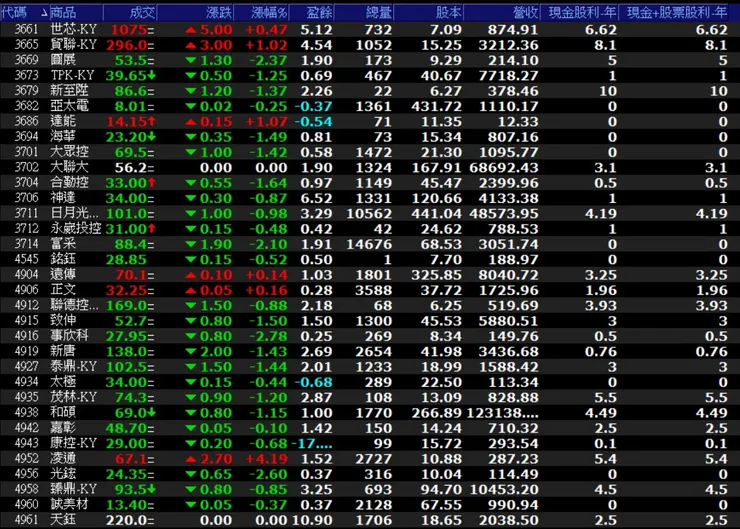
Task: Select the 嘉彰 stock name
Action: click(x=63, y=428)
